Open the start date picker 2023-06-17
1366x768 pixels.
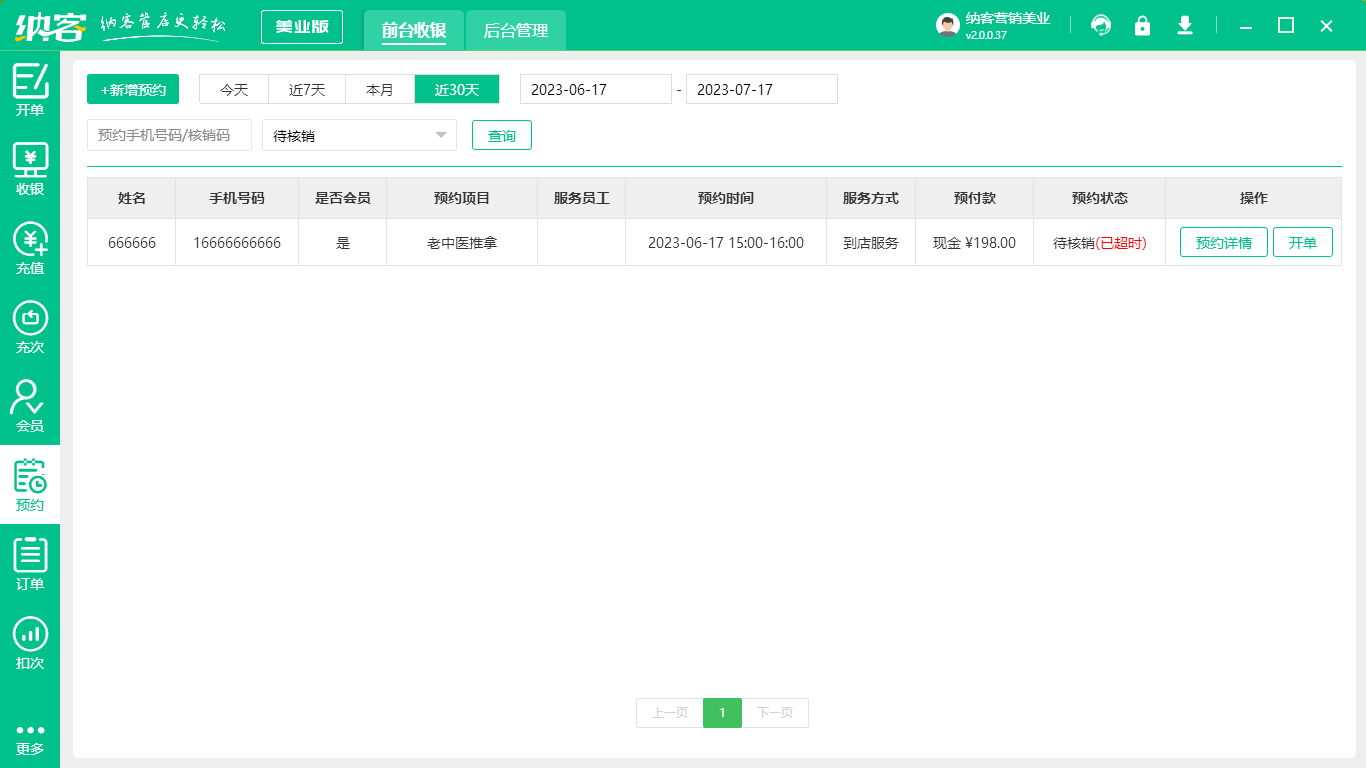coord(595,89)
